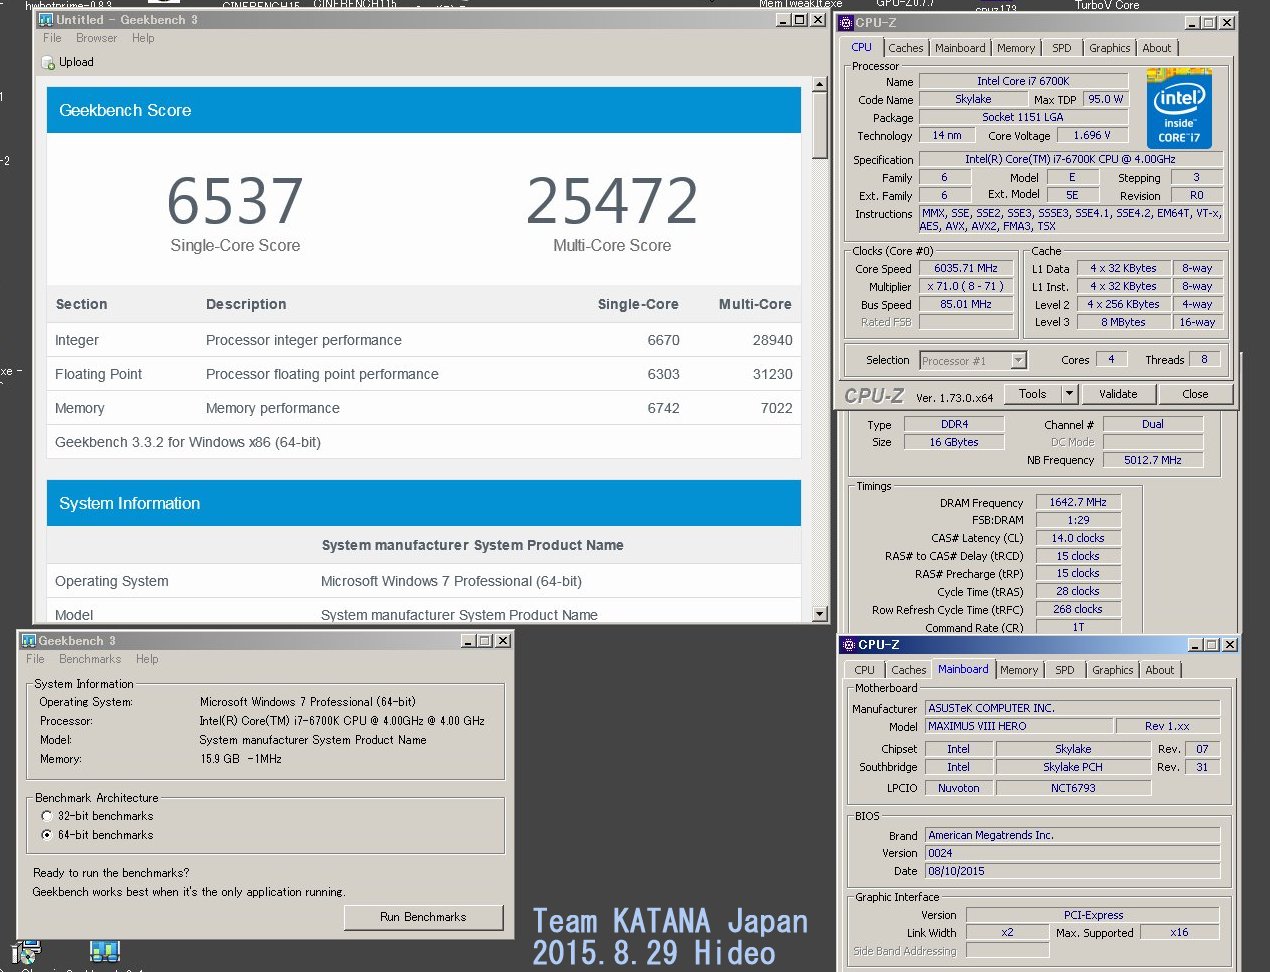Click the Run Benchmarks button
This screenshot has width=1270, height=972.
pyautogui.click(x=423, y=917)
